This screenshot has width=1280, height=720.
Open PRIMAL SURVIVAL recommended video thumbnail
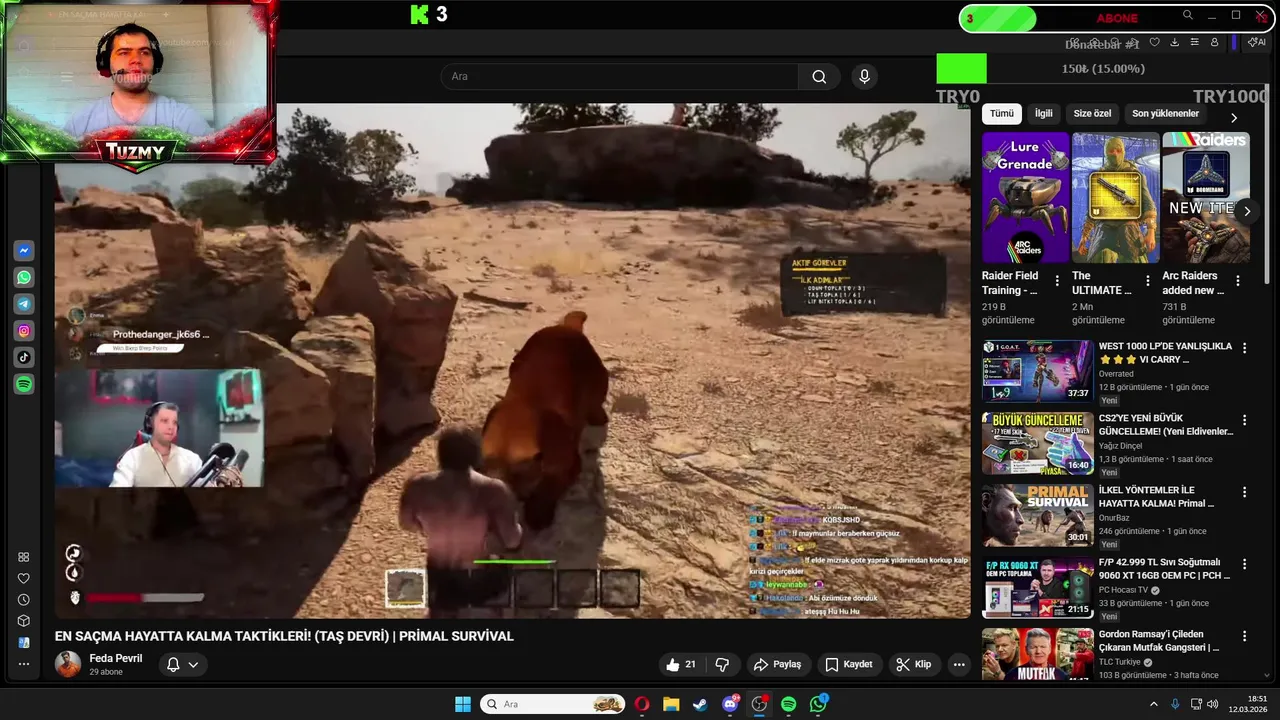tap(1037, 515)
